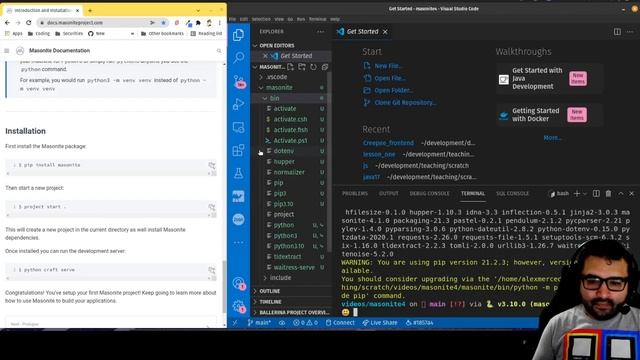Select the Get Started editor tab

click(x=362, y=31)
